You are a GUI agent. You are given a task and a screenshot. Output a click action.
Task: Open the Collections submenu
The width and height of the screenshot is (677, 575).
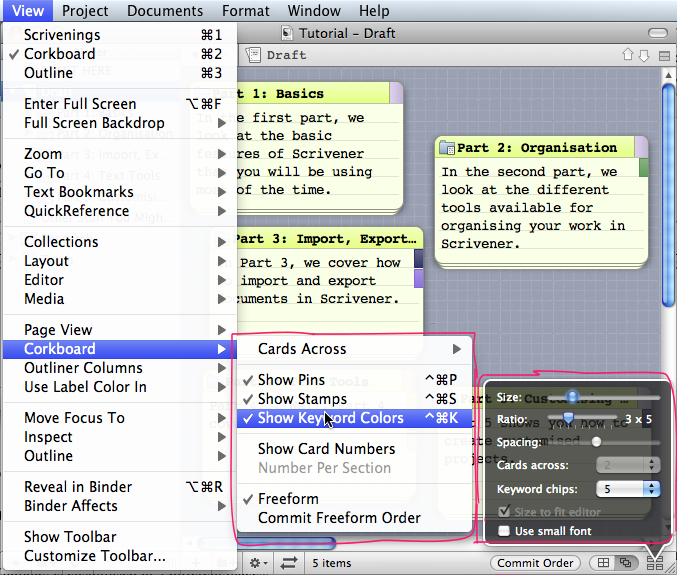pos(120,242)
